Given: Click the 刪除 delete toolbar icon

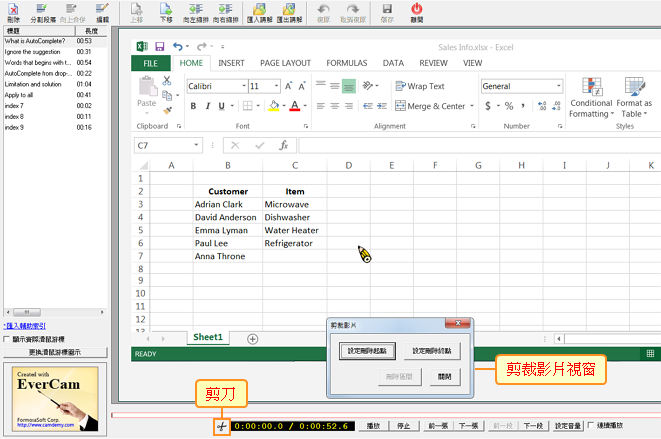Looking at the screenshot, I should click(x=13, y=10).
